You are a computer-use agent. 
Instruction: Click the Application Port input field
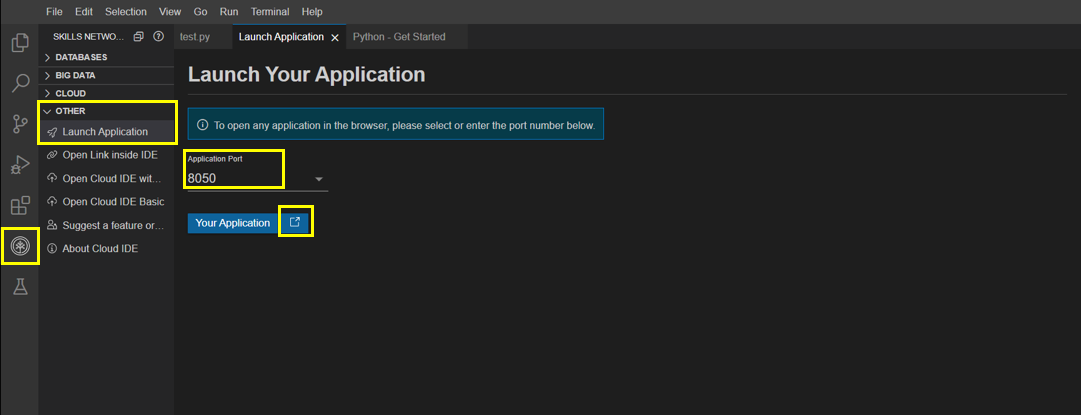click(x=245, y=178)
